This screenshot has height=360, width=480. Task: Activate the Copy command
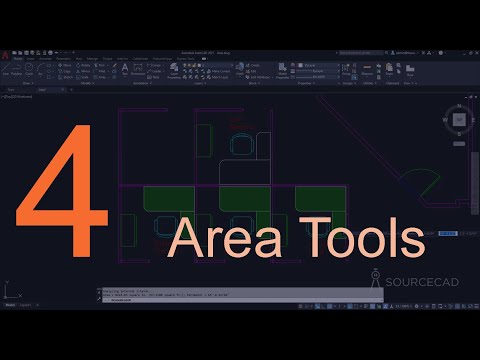[65, 71]
